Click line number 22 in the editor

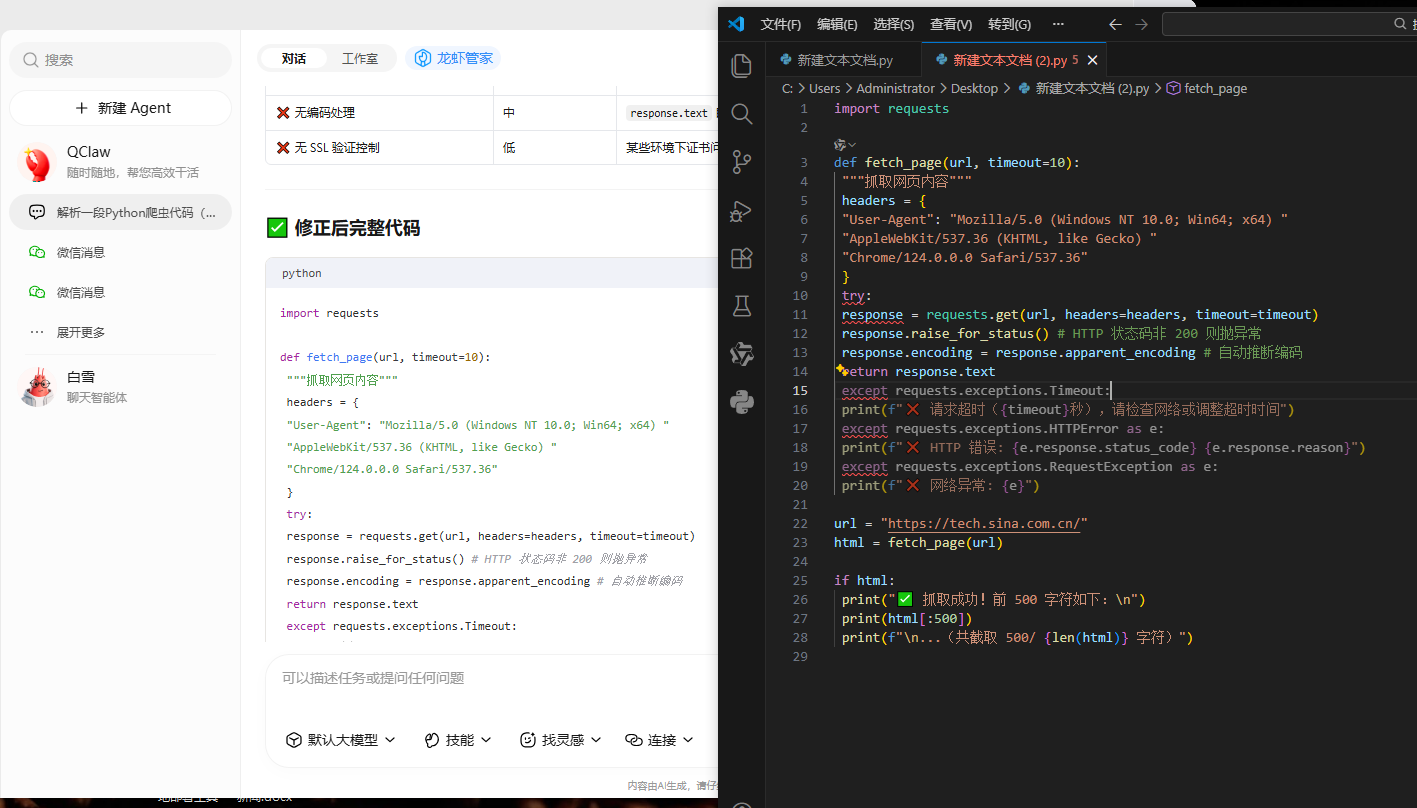coord(799,523)
